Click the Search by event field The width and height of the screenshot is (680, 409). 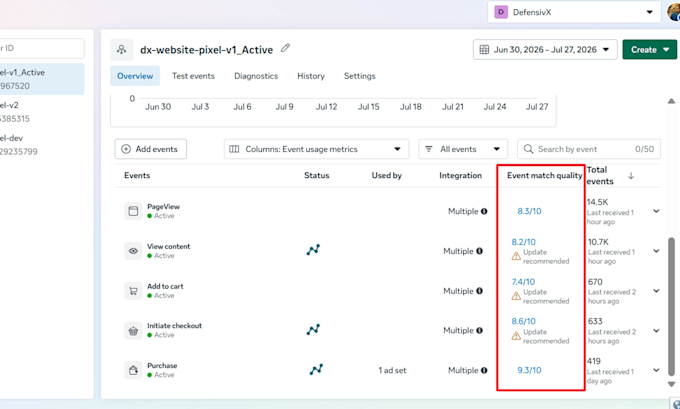pyautogui.click(x=589, y=149)
